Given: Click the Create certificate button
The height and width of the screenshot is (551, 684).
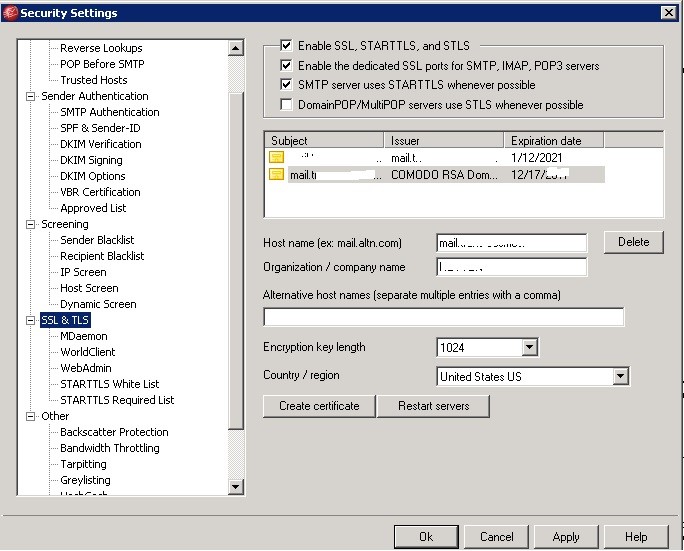Looking at the screenshot, I should point(318,406).
